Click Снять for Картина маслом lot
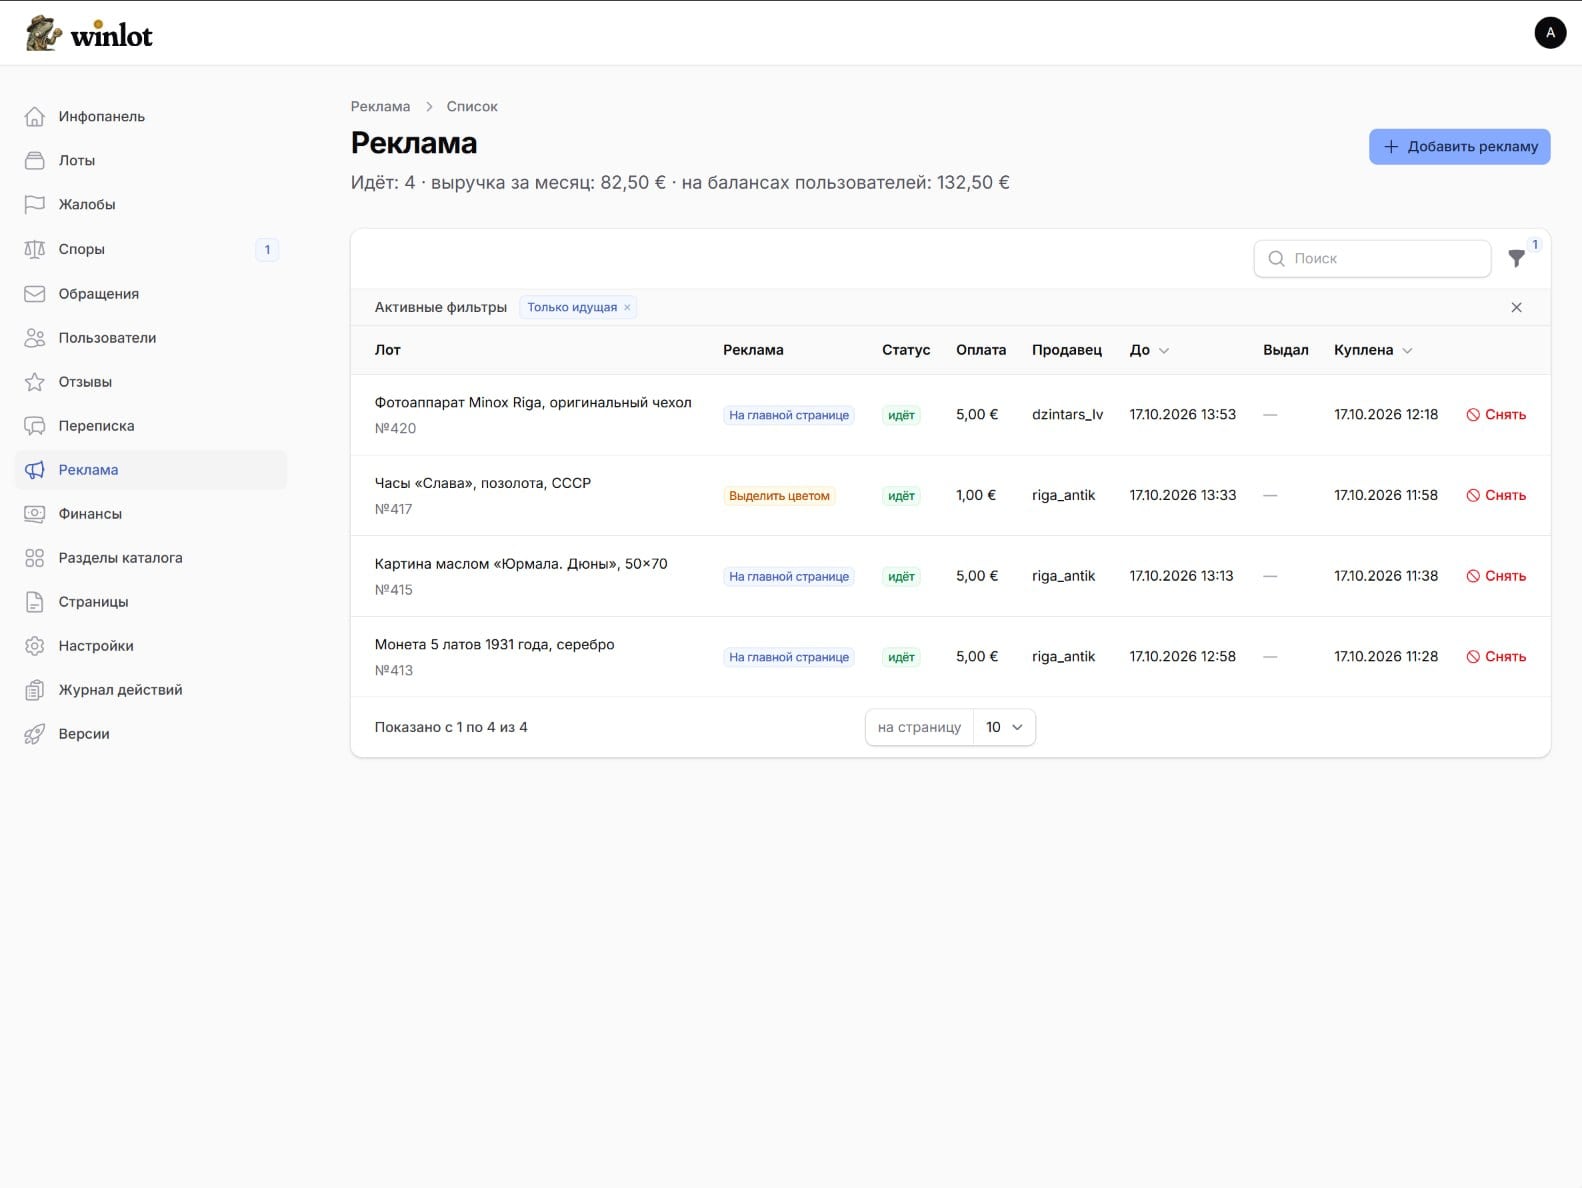The width and height of the screenshot is (1582, 1188). pyautogui.click(x=1496, y=576)
